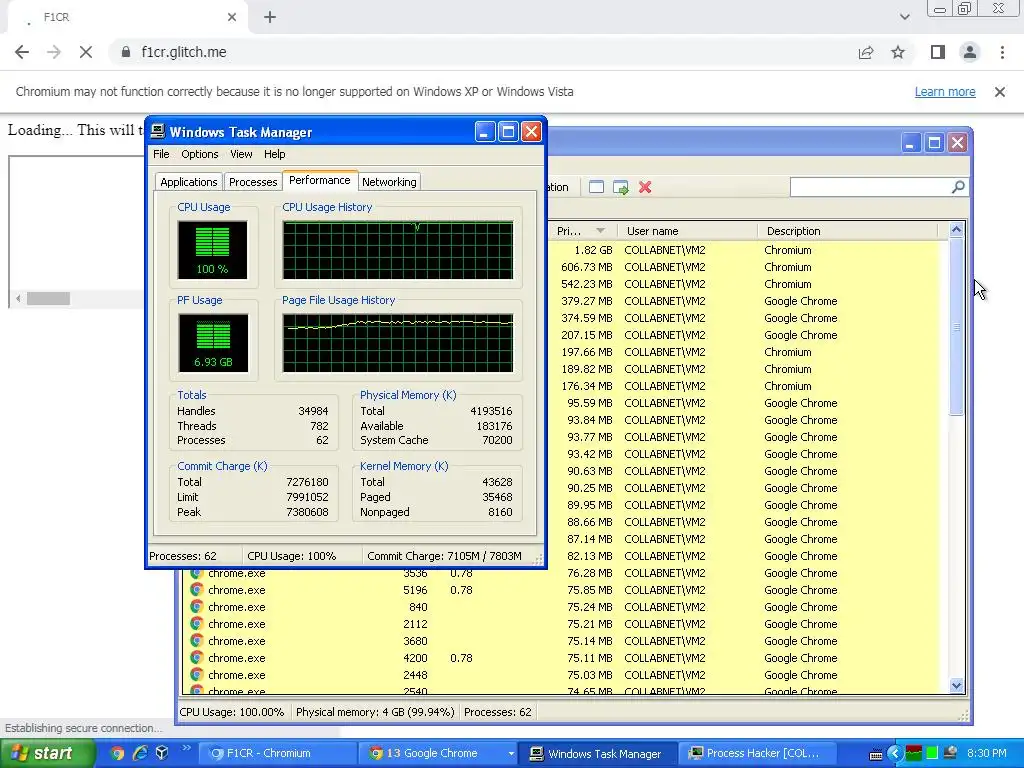Open a new browser tab

(270, 18)
